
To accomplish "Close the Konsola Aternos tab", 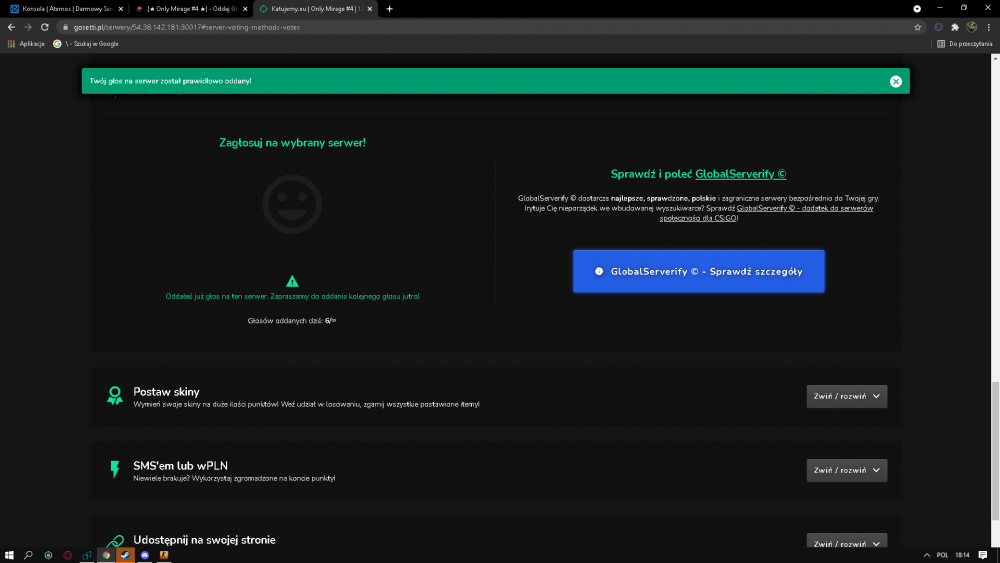I will coord(121,9).
